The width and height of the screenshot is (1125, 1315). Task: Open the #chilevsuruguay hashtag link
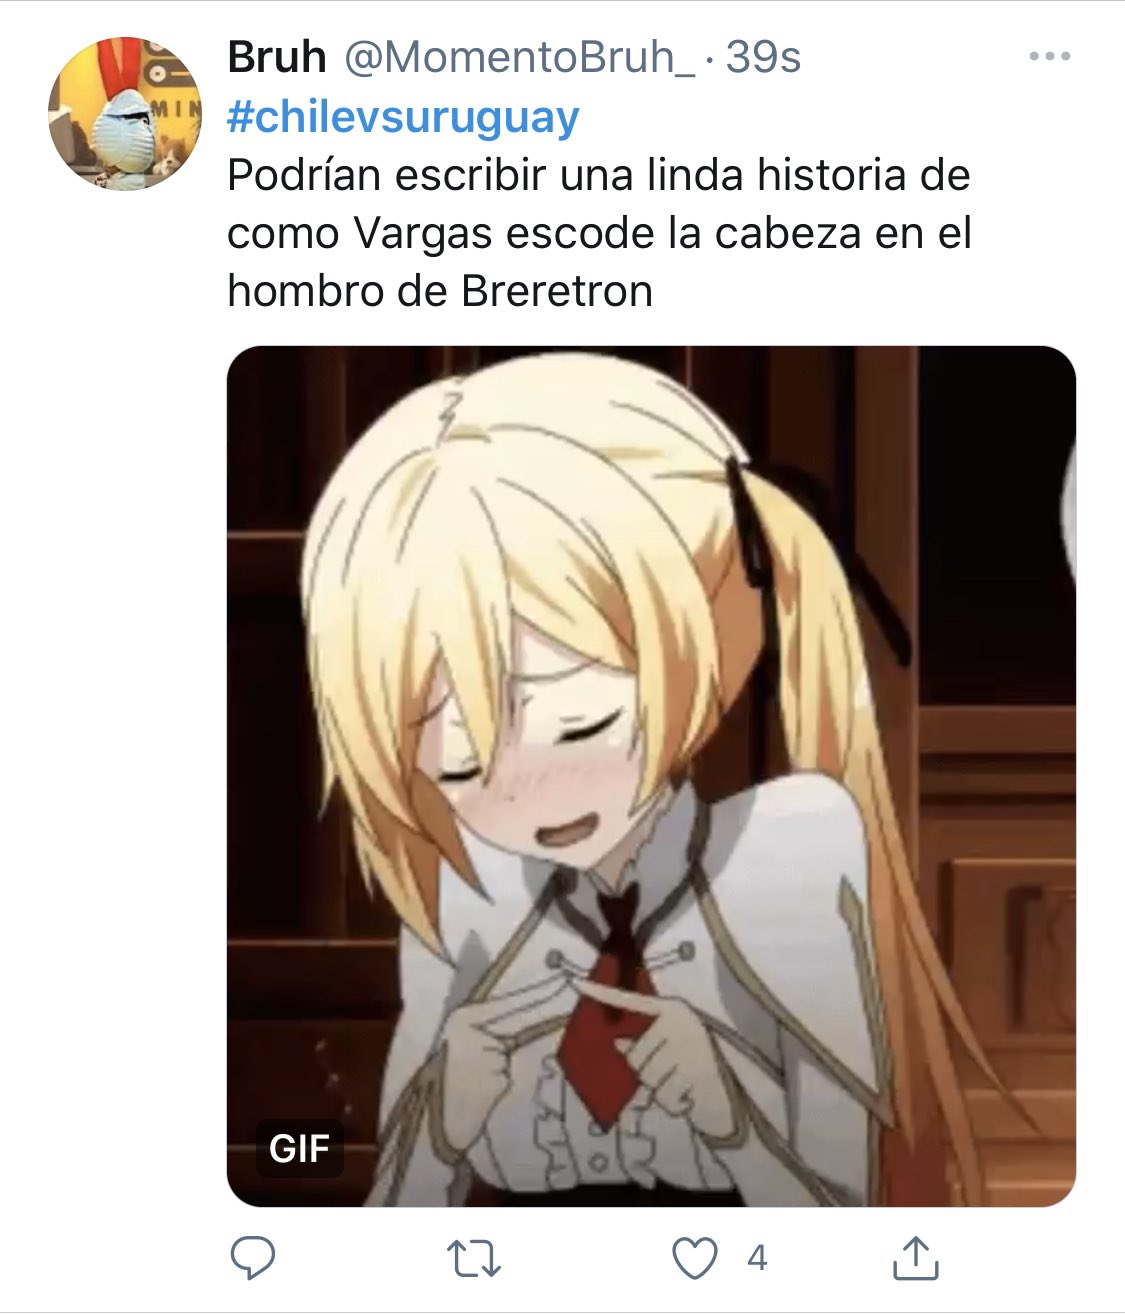click(403, 117)
